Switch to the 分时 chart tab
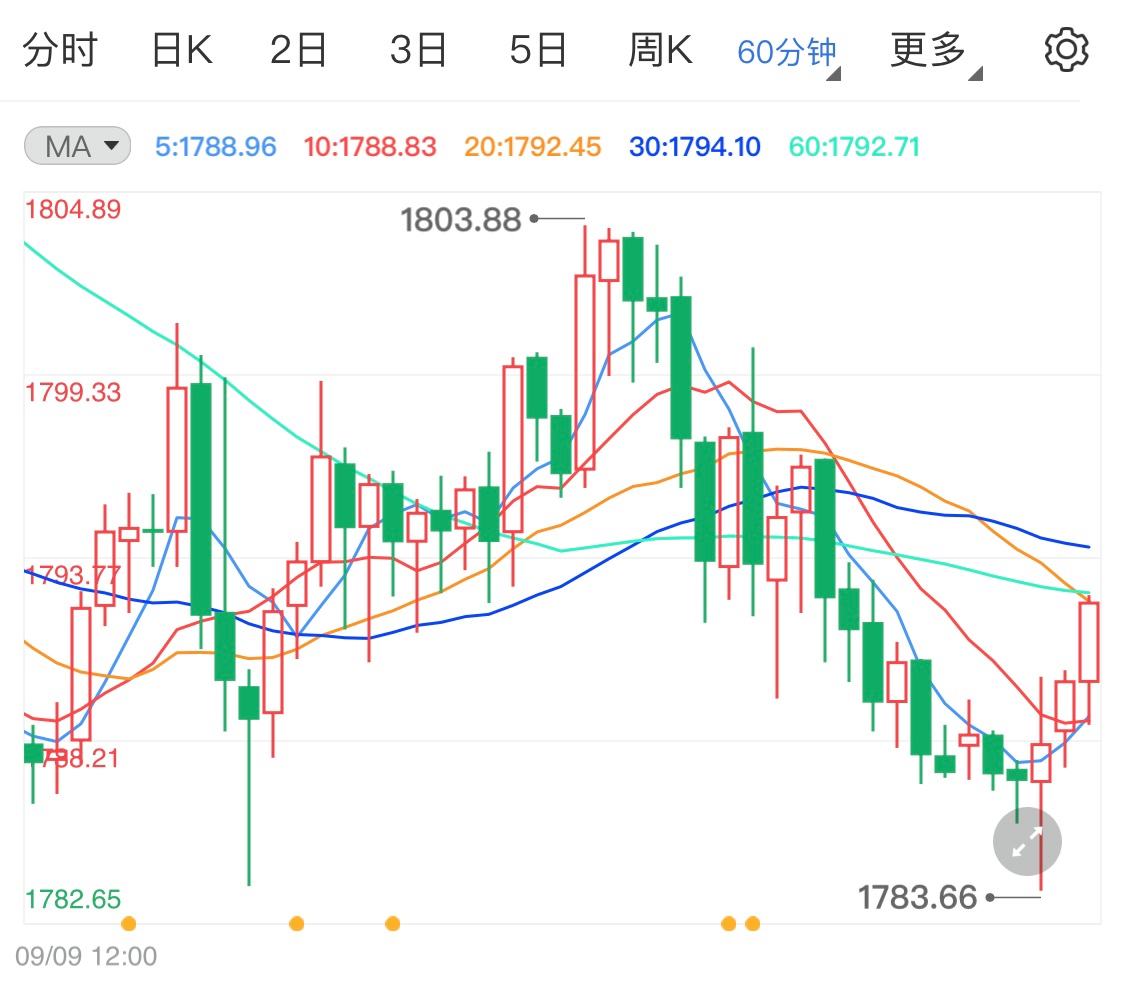Screen dimensions: 1125x991 pyautogui.click(x=58, y=50)
